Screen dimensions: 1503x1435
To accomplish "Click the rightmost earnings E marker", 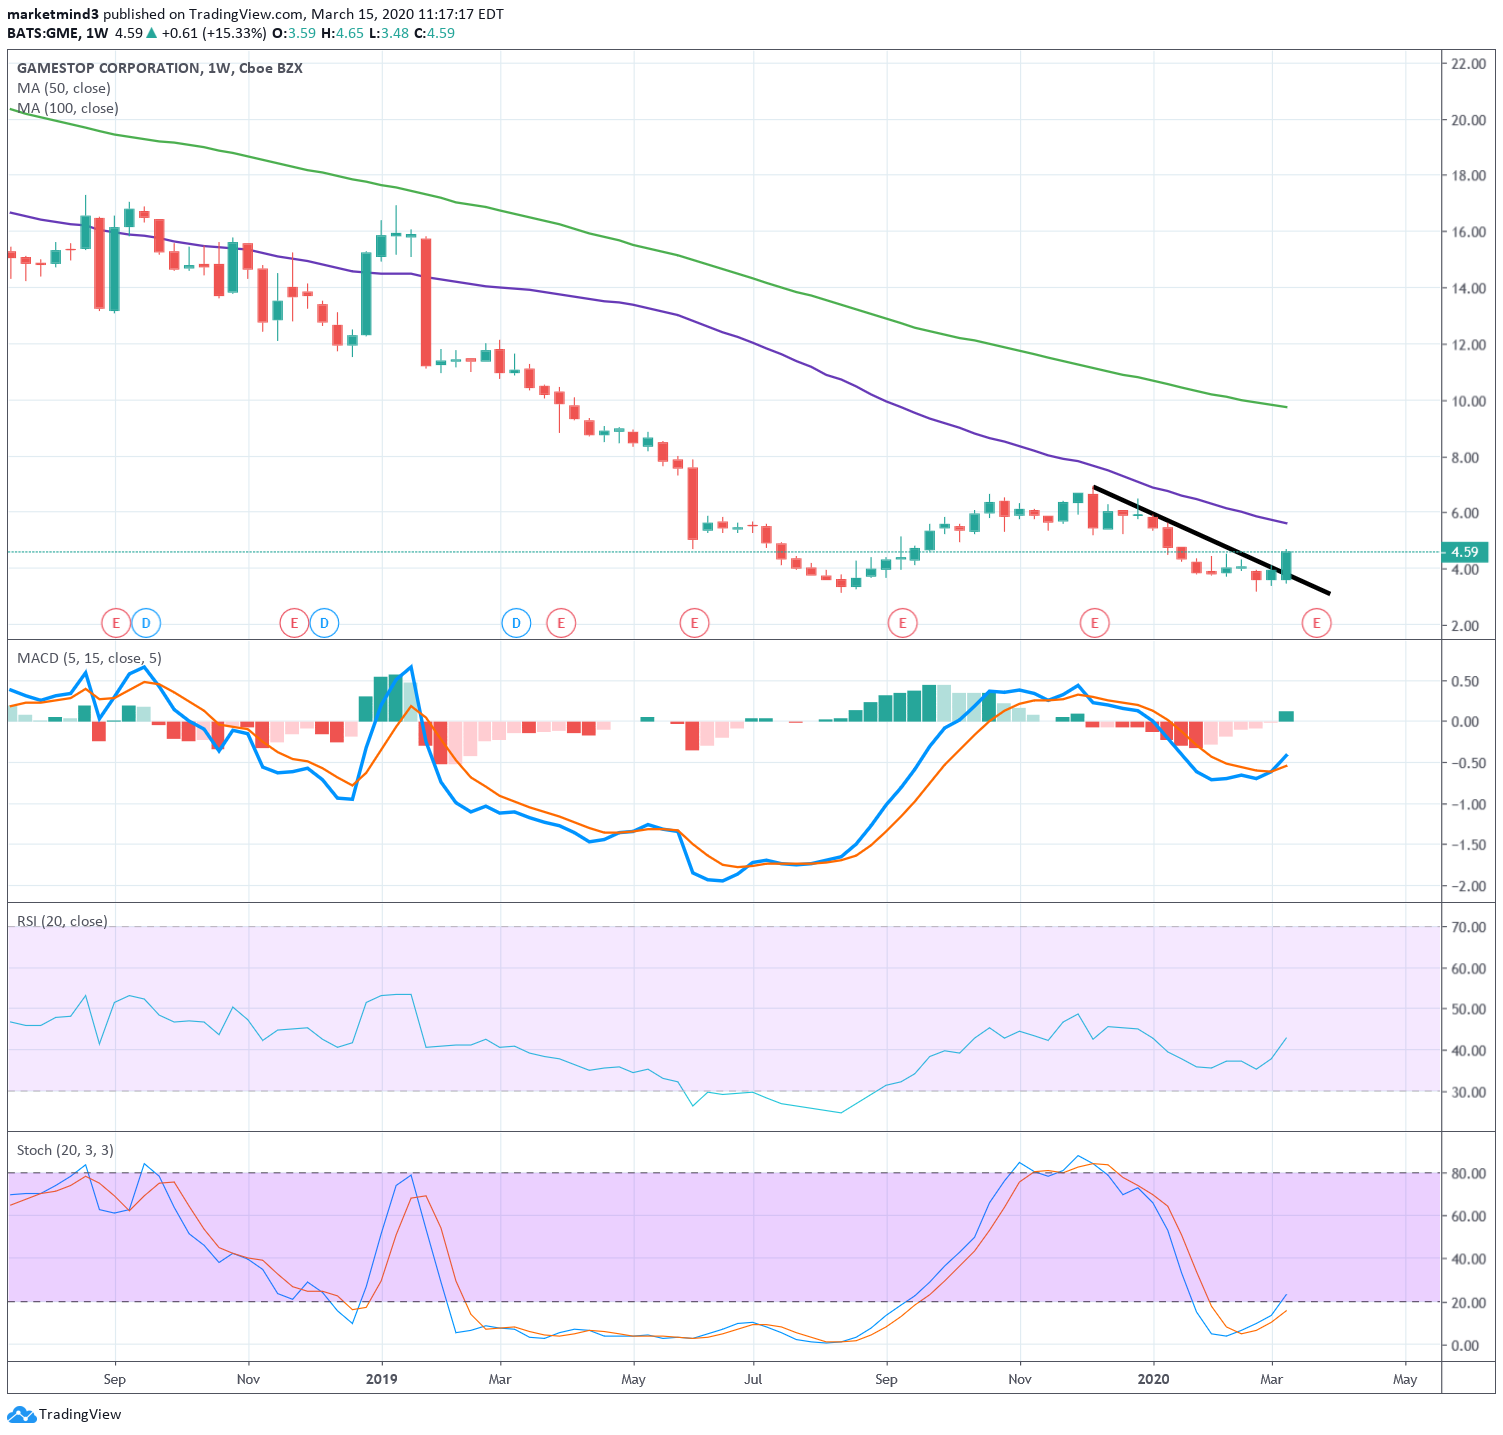I will point(1316,623).
